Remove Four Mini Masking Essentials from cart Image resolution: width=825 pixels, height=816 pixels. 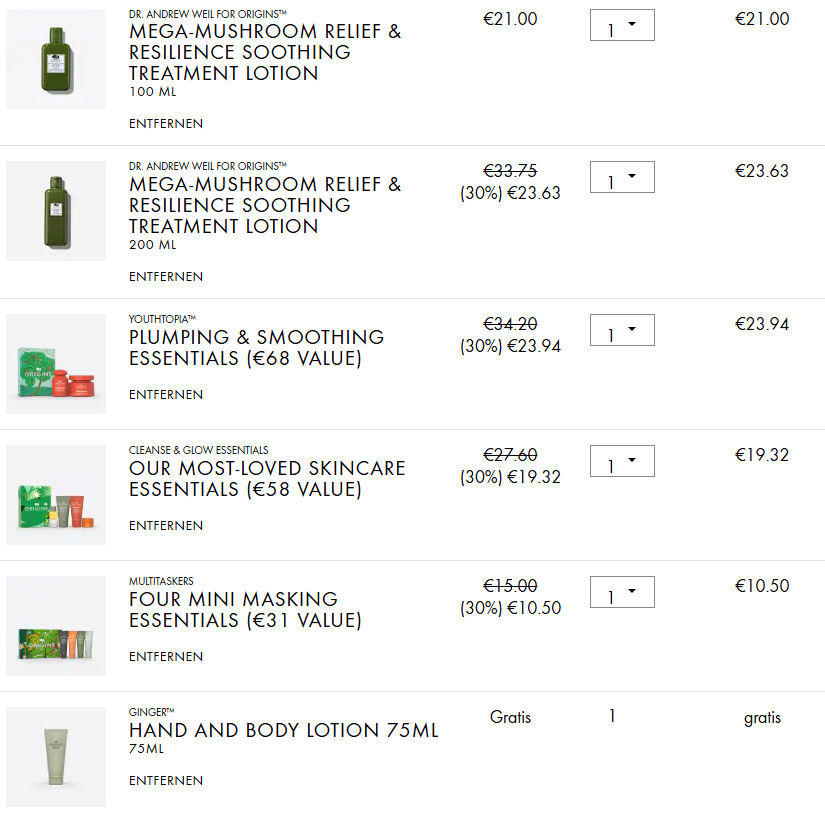(x=166, y=657)
